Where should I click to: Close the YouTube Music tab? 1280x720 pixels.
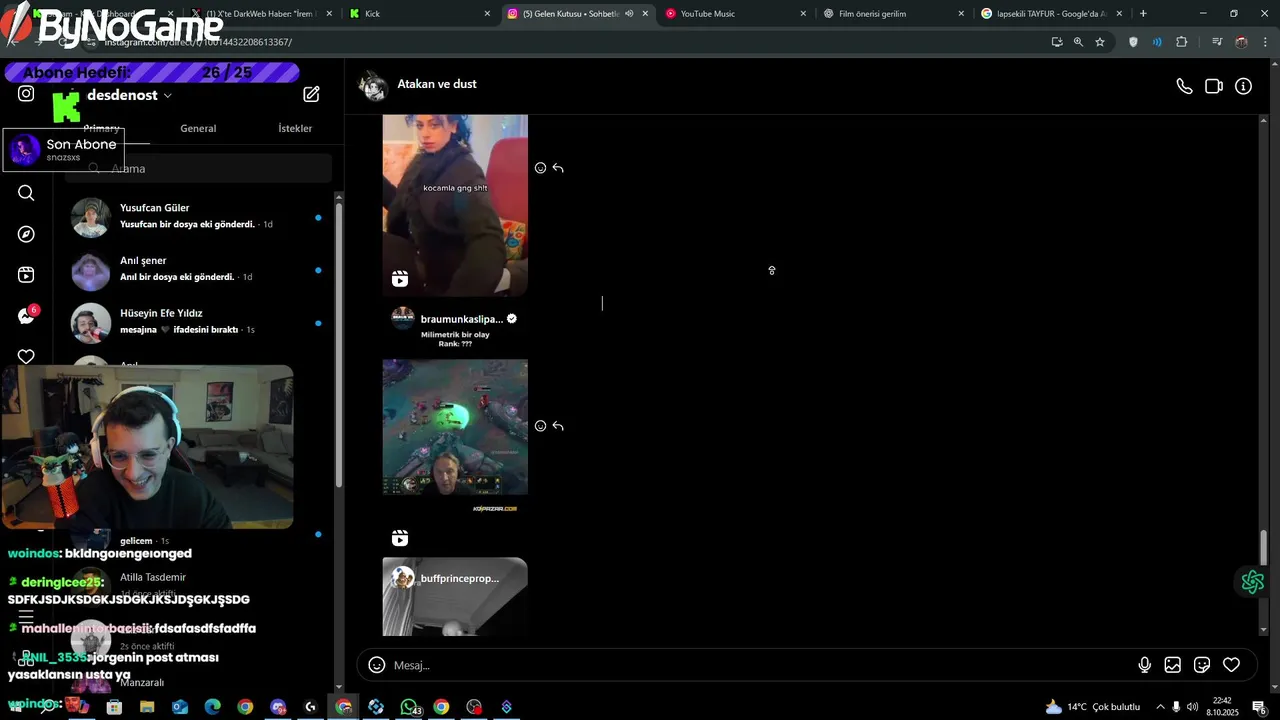803,14
